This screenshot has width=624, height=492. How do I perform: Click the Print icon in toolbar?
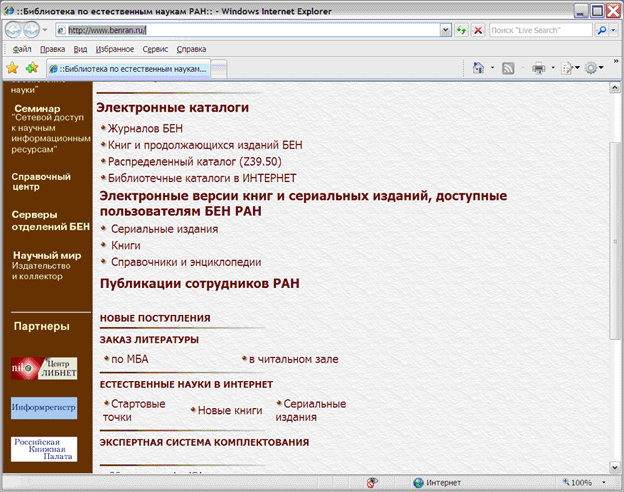538,68
